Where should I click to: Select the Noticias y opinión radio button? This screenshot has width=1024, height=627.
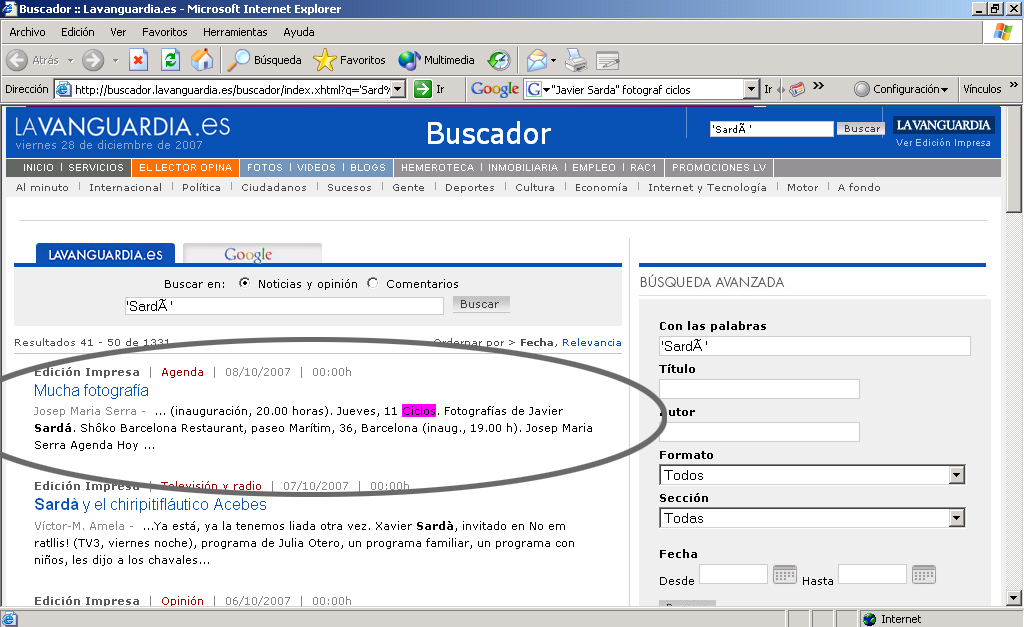(245, 283)
